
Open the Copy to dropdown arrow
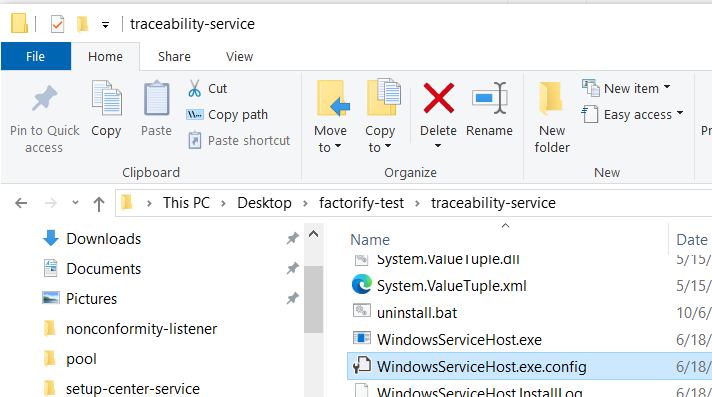coord(388,146)
